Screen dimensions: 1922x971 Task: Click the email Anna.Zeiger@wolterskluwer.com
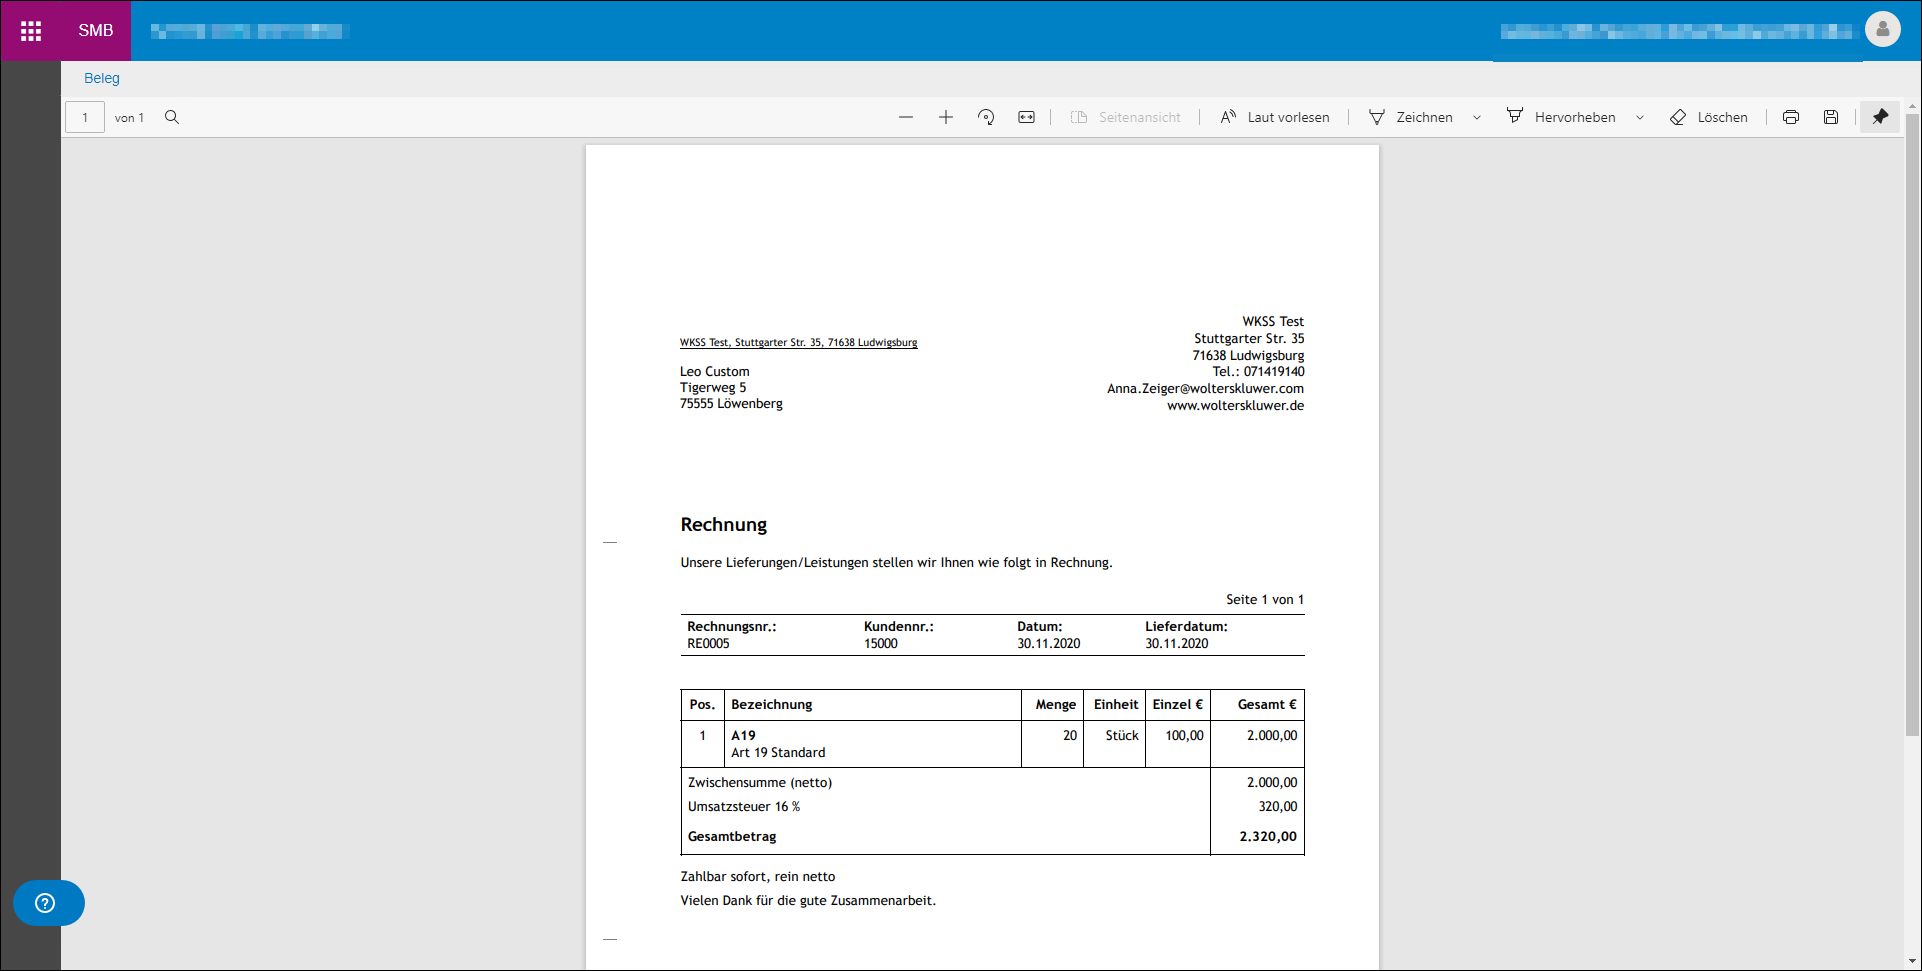[1205, 389]
